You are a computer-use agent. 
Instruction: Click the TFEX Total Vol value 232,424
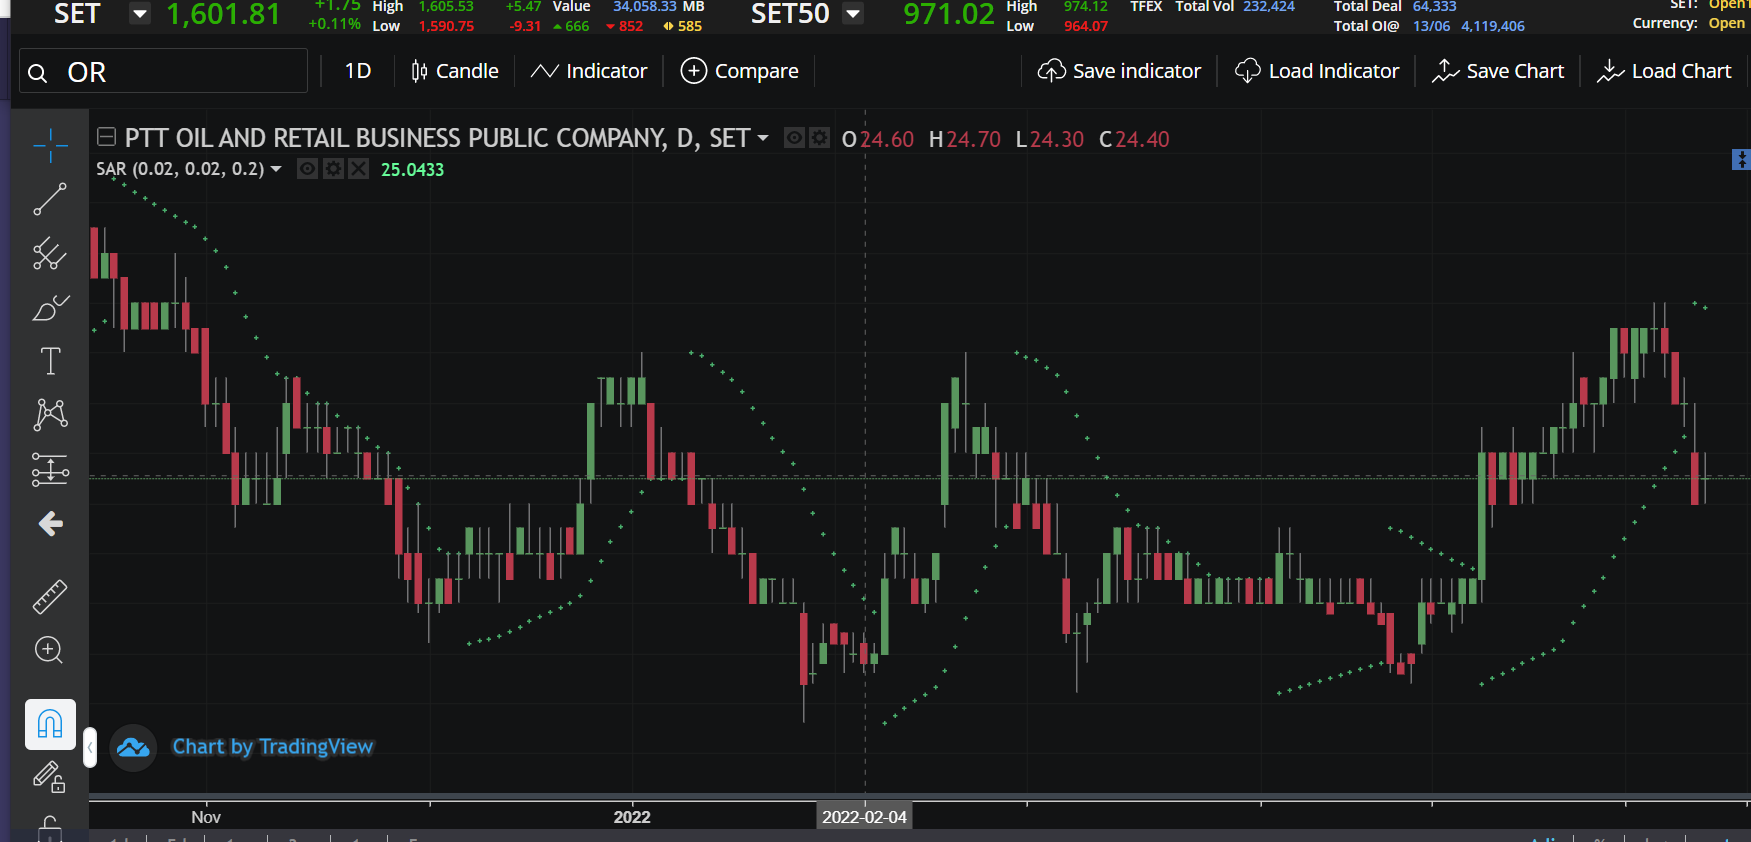[x=1268, y=7]
